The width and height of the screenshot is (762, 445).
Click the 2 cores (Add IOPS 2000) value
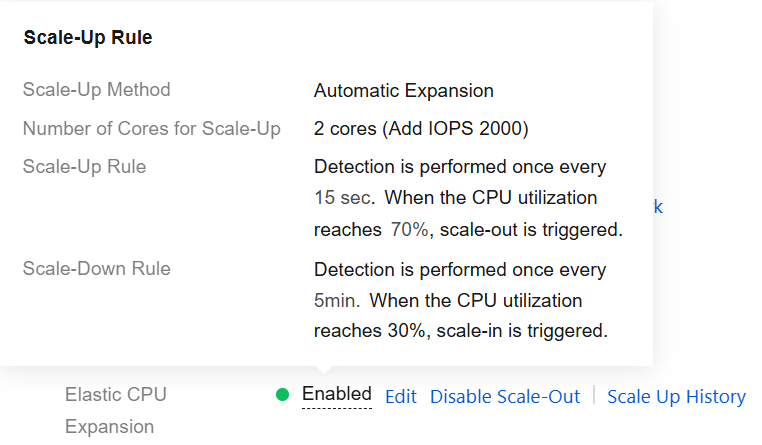coord(421,129)
